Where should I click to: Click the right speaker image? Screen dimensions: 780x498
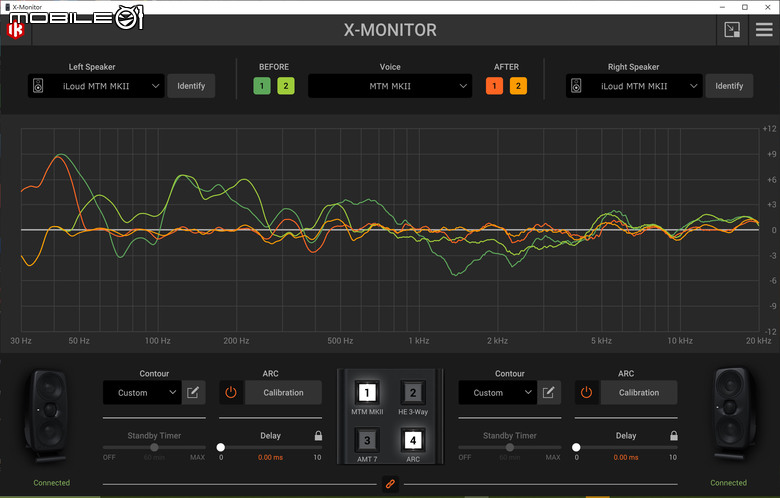click(733, 414)
